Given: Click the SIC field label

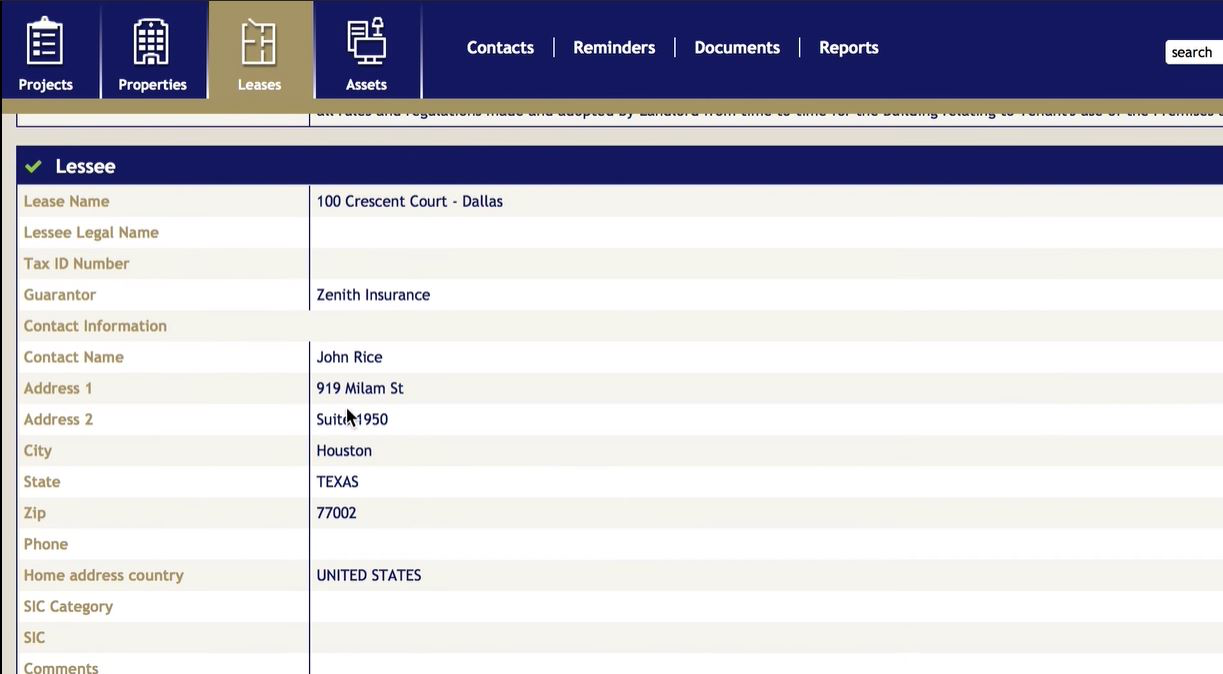Looking at the screenshot, I should point(34,638).
